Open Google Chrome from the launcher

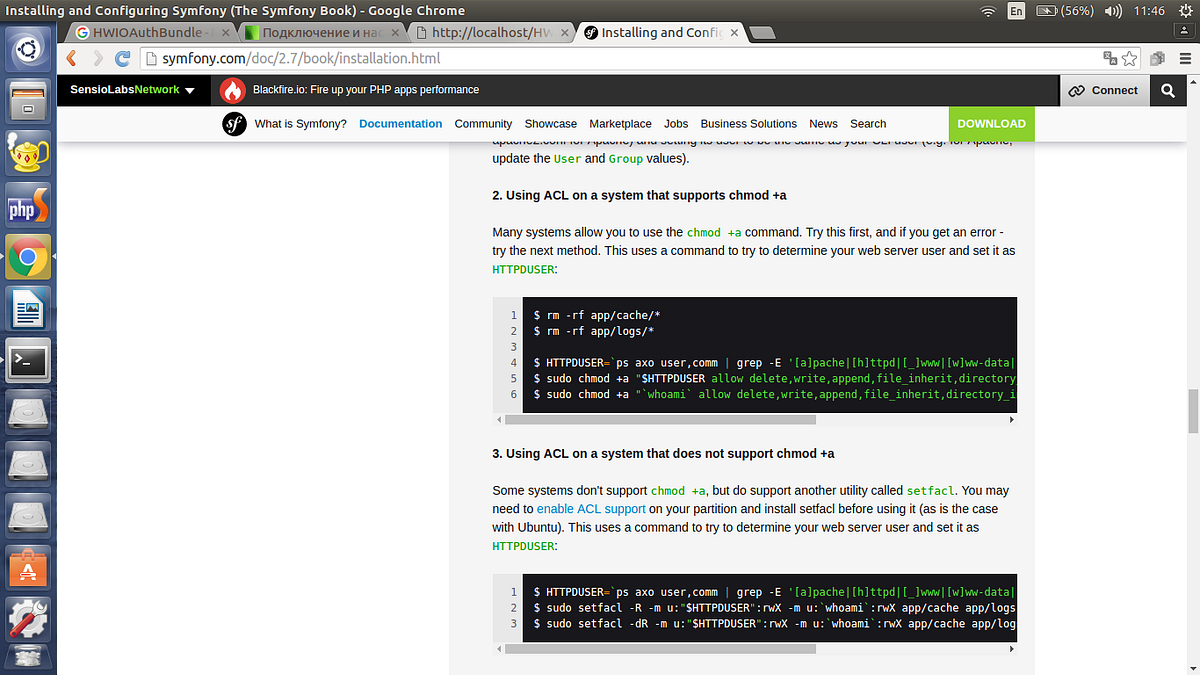27,256
